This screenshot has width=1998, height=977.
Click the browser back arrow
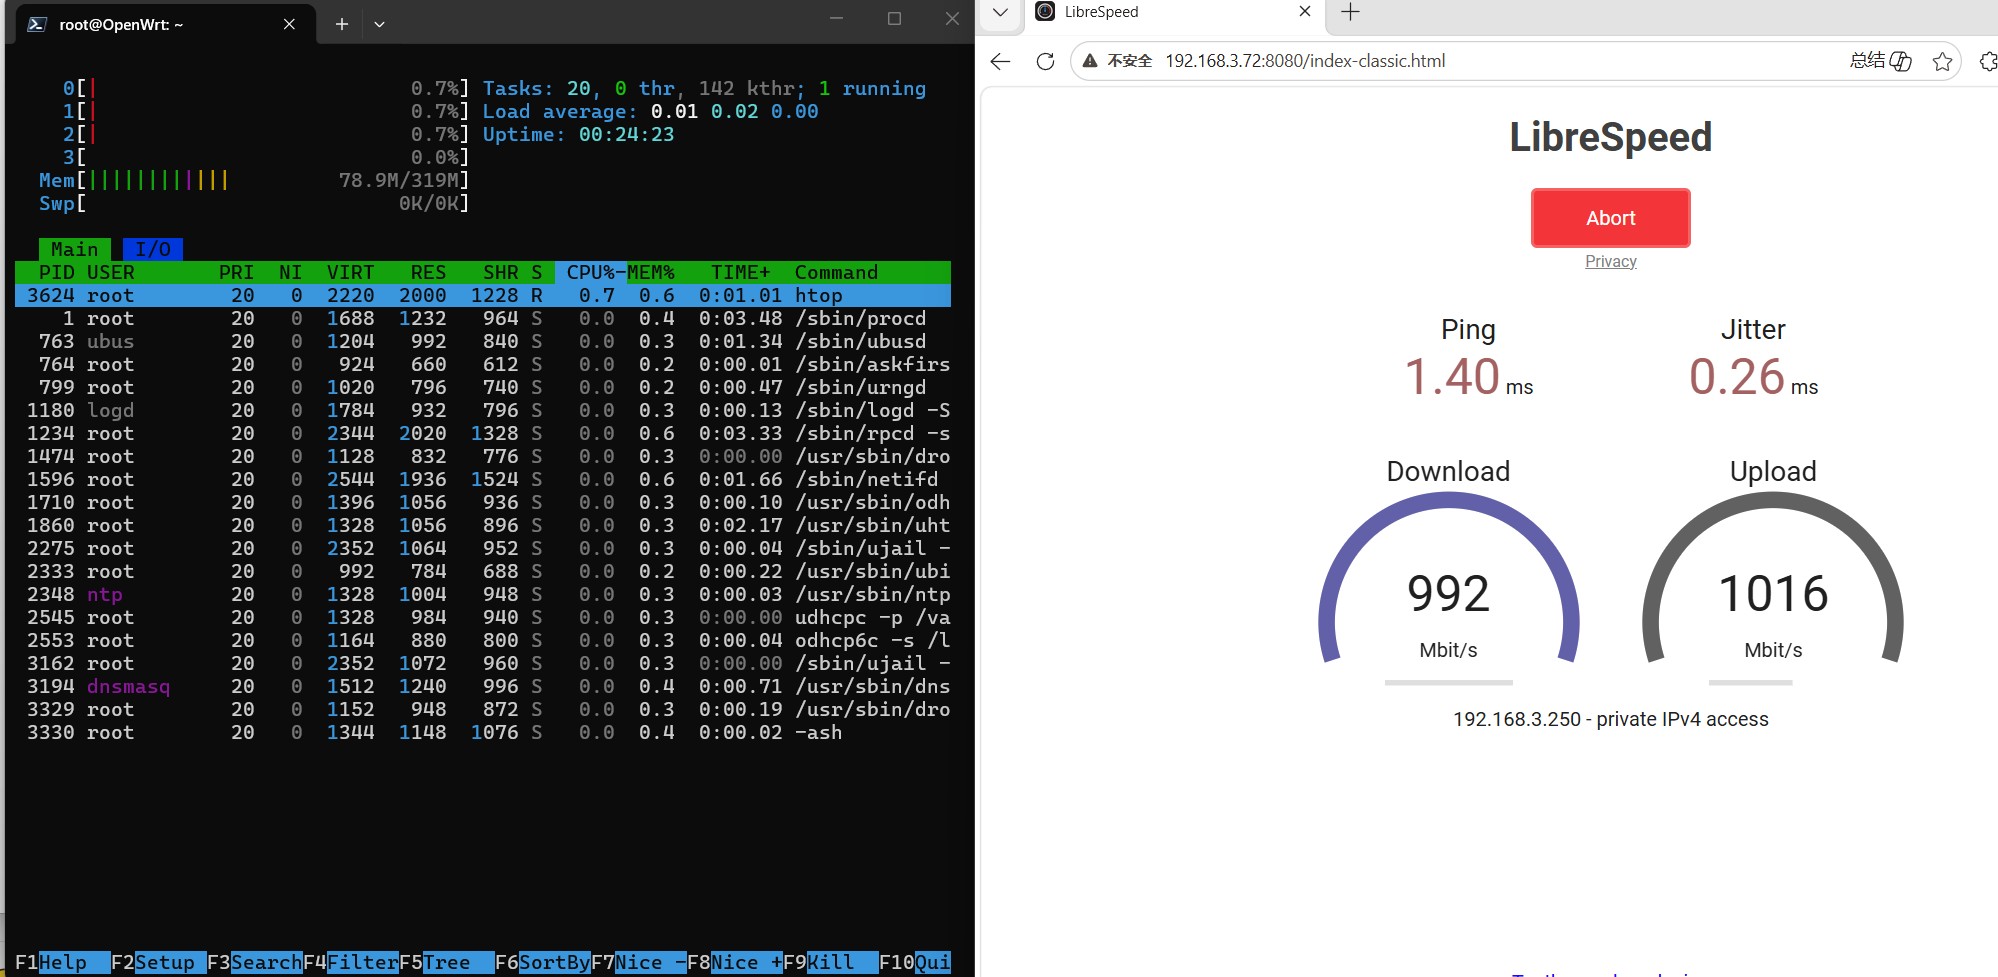tap(1000, 61)
